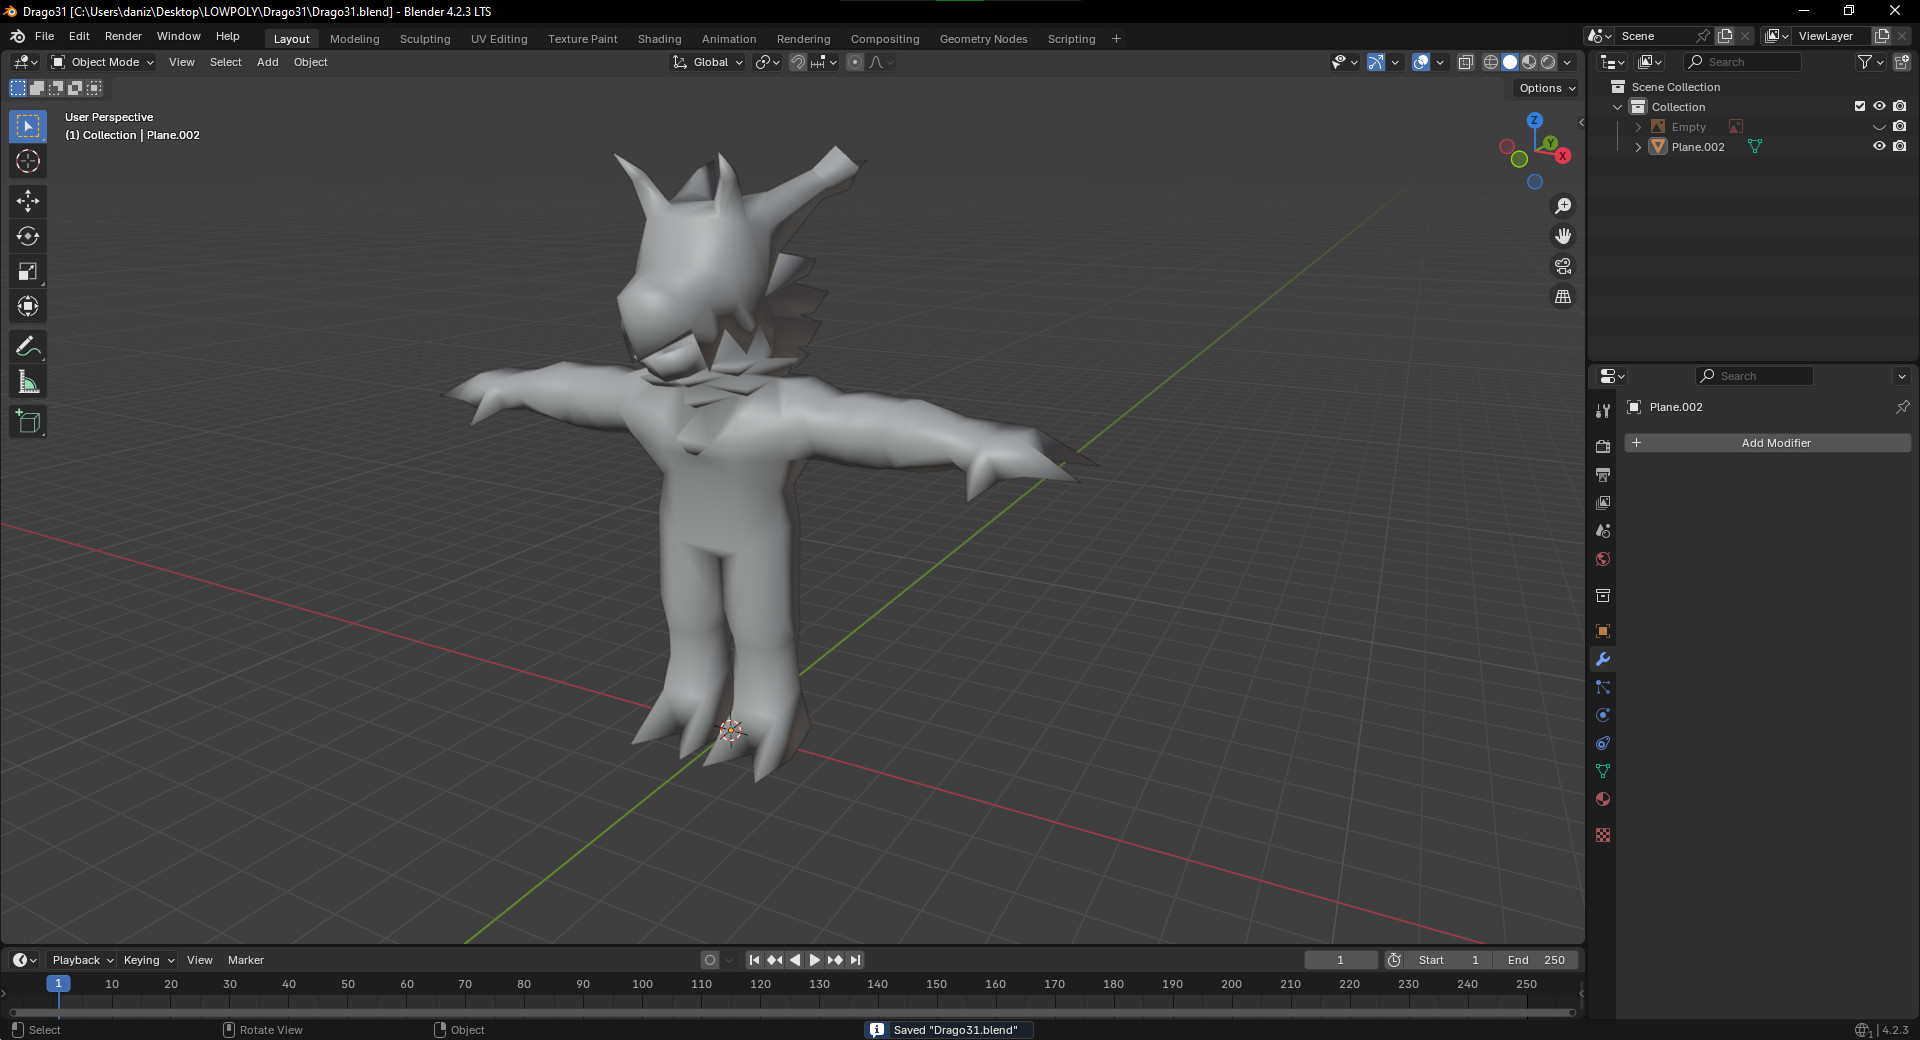Toggle show gizmo button
Image resolution: width=1920 pixels, height=1040 pixels.
click(x=1376, y=62)
